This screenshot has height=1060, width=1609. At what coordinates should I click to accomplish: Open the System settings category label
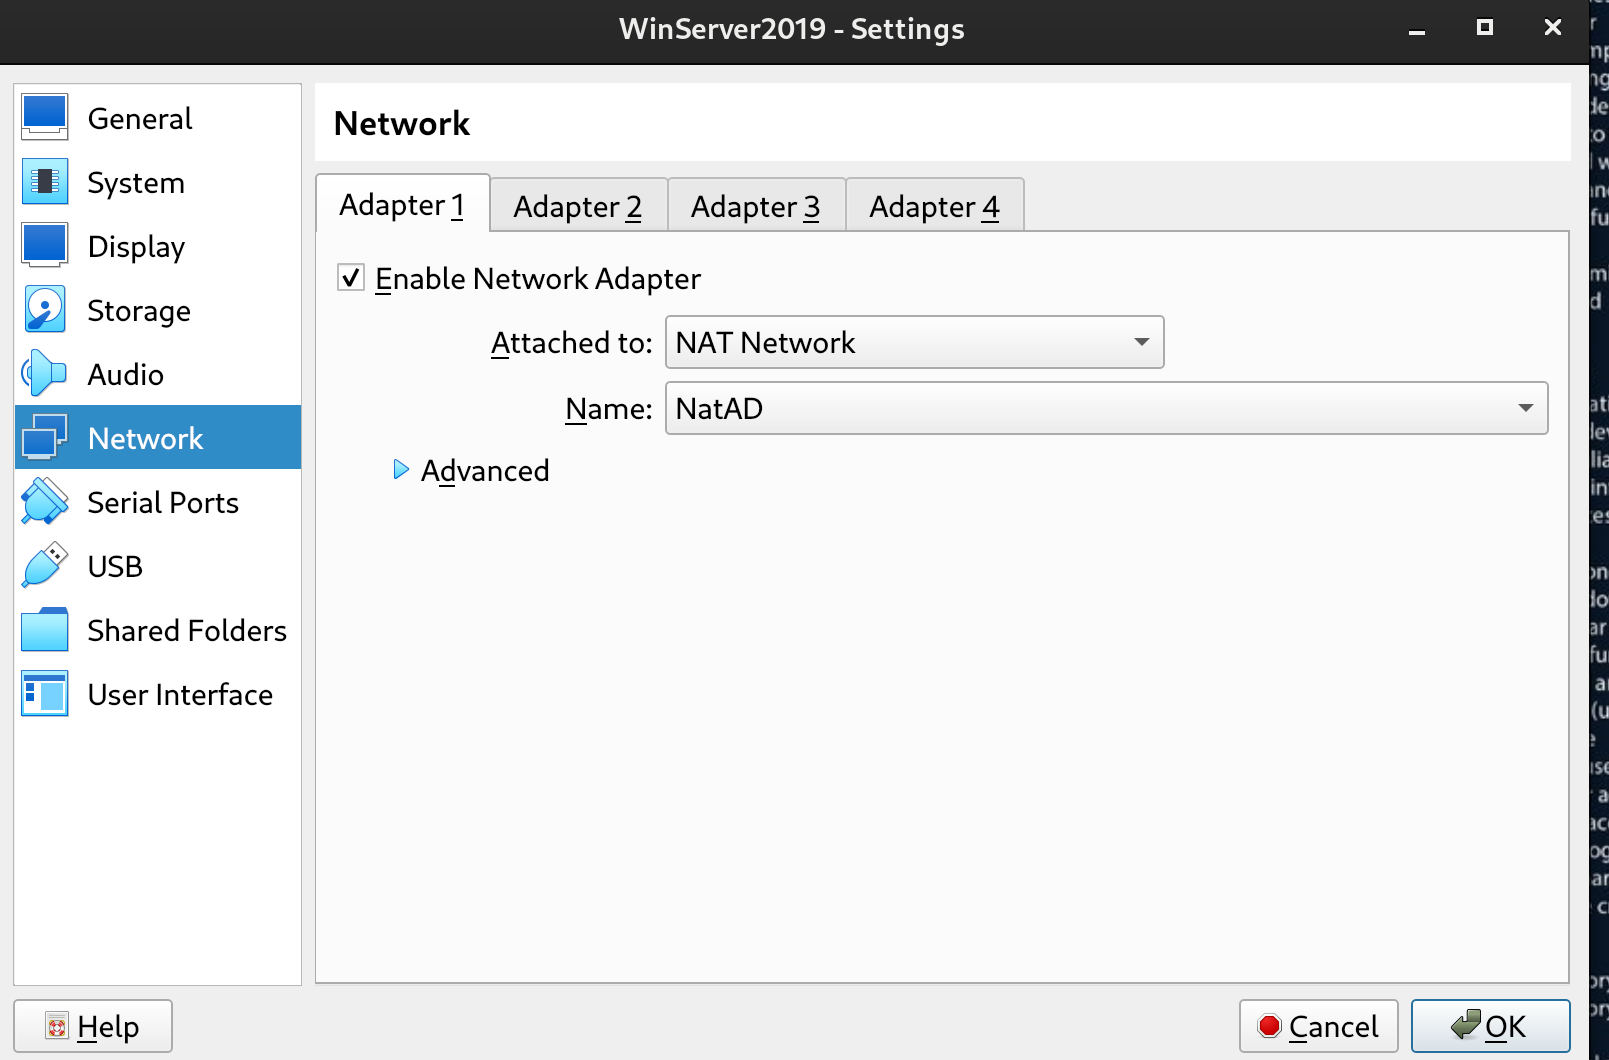click(x=136, y=183)
